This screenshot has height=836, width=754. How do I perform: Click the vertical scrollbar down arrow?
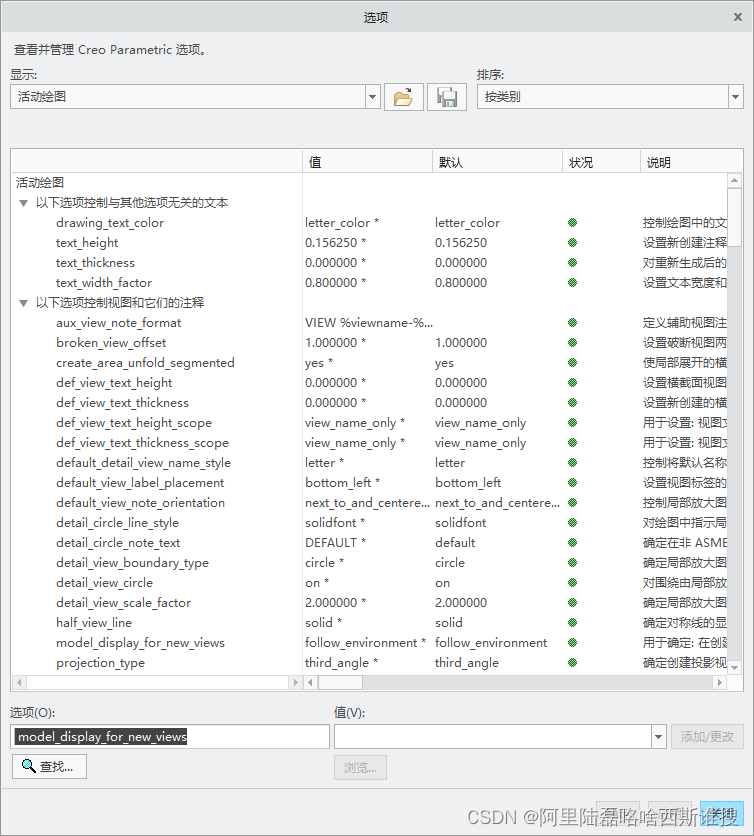735,666
